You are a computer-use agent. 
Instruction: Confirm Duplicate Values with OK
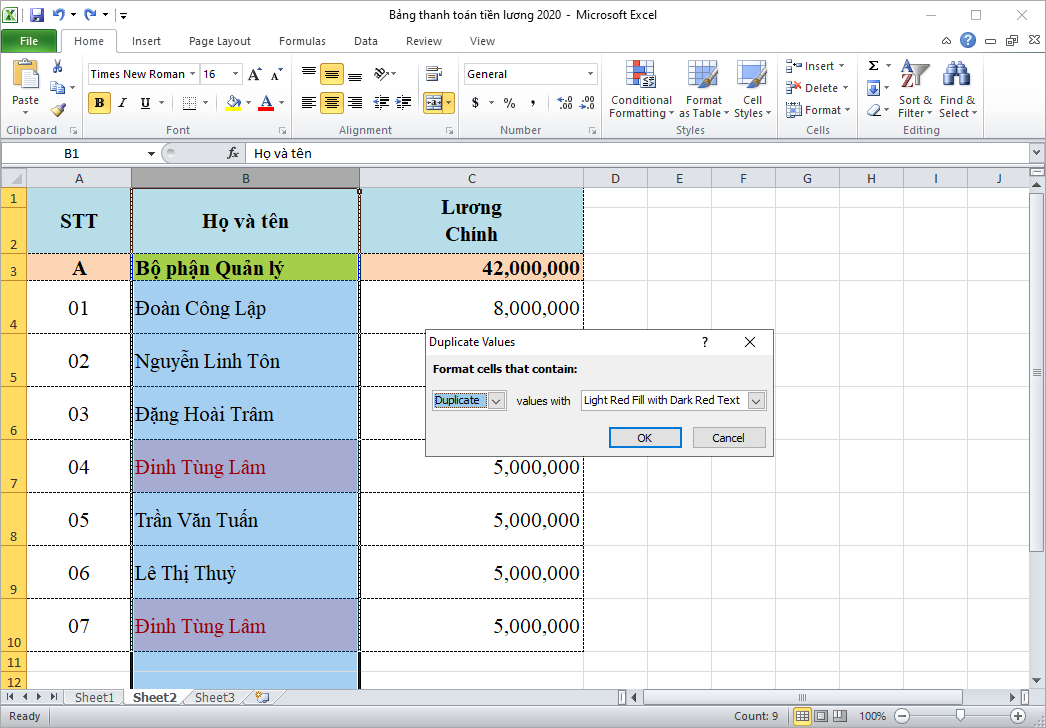tap(644, 437)
